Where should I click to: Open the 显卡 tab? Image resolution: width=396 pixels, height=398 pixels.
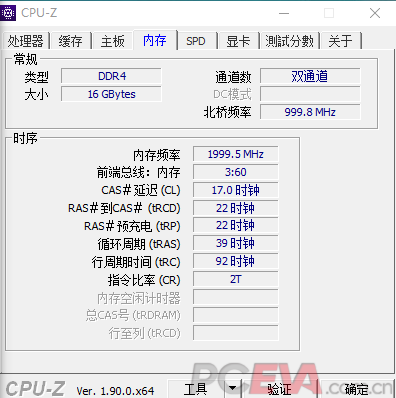pyautogui.click(x=238, y=41)
